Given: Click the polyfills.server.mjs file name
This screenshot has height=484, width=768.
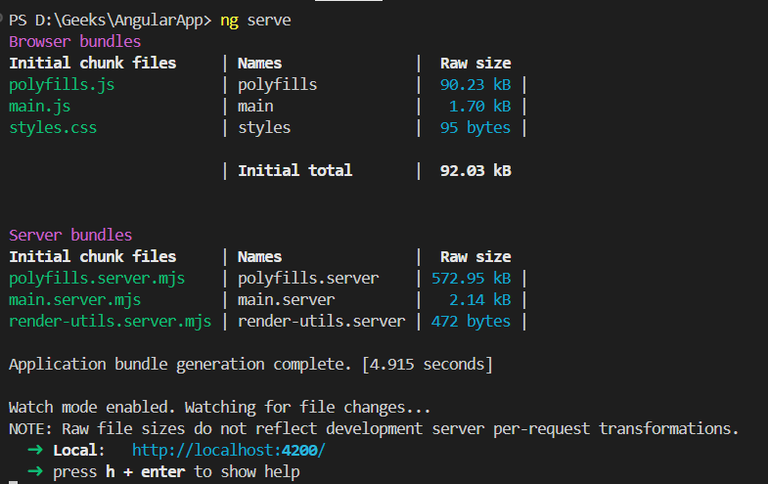Looking at the screenshot, I should (x=97, y=278).
